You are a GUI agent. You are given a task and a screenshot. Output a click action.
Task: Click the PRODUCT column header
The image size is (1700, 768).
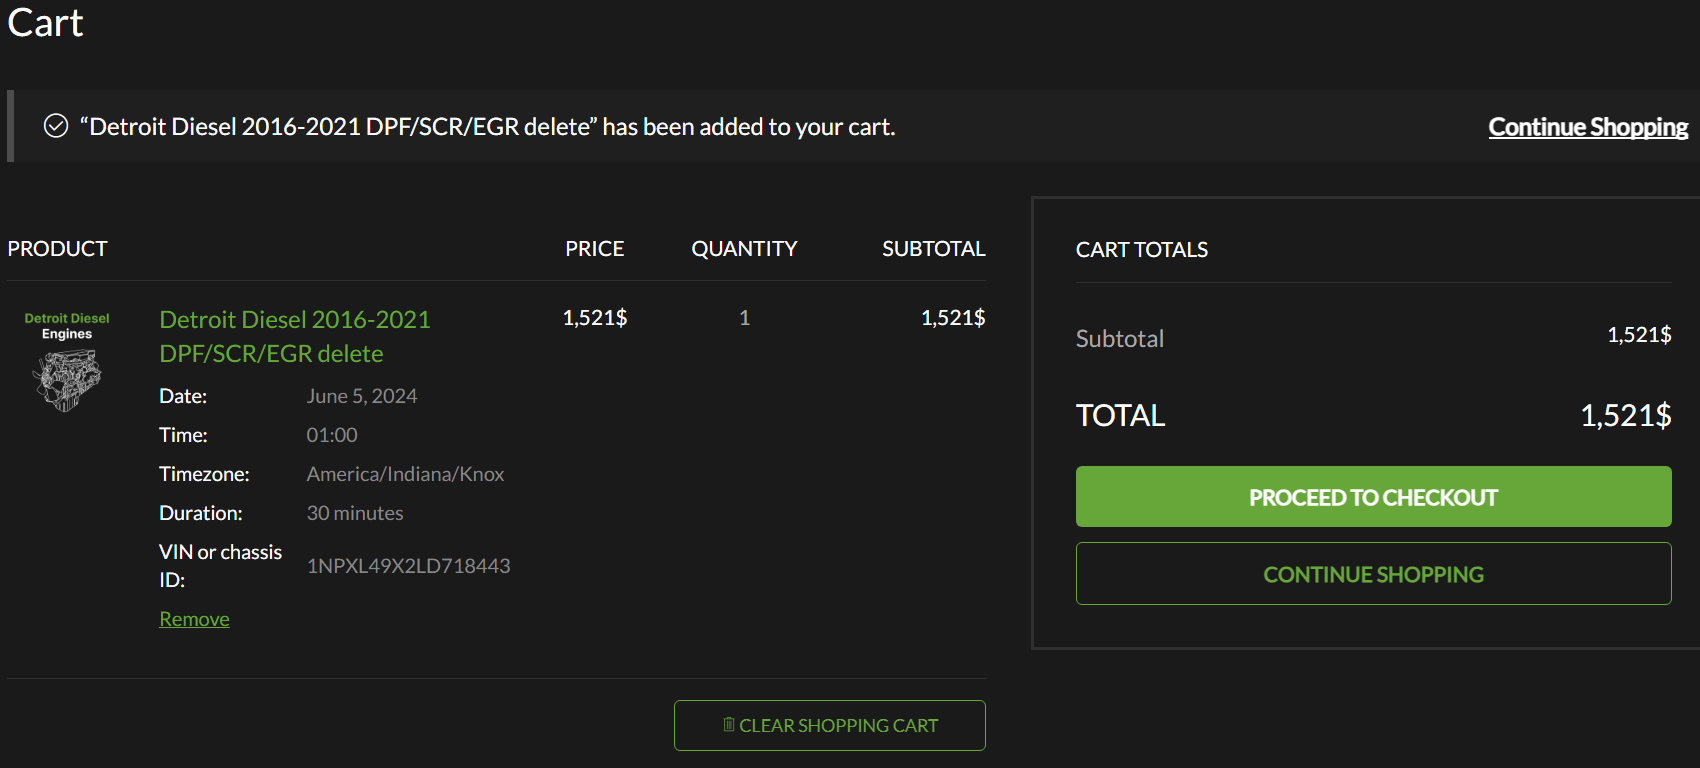[x=57, y=249]
